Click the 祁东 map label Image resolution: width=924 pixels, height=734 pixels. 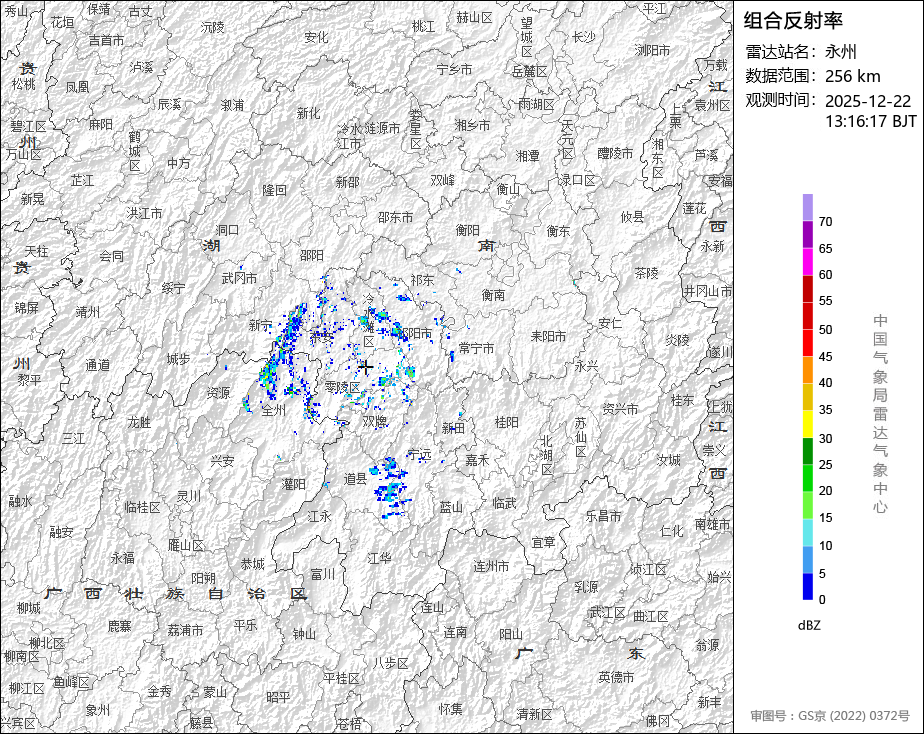point(423,280)
